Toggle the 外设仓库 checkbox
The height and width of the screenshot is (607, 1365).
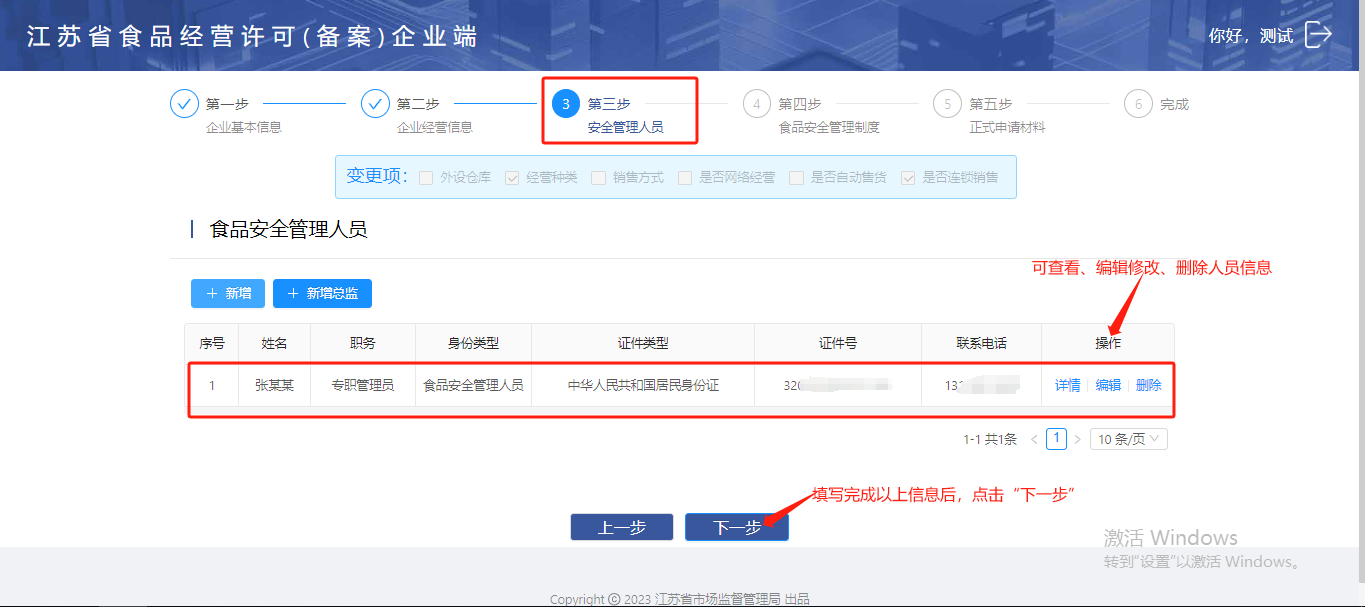pyautogui.click(x=426, y=178)
